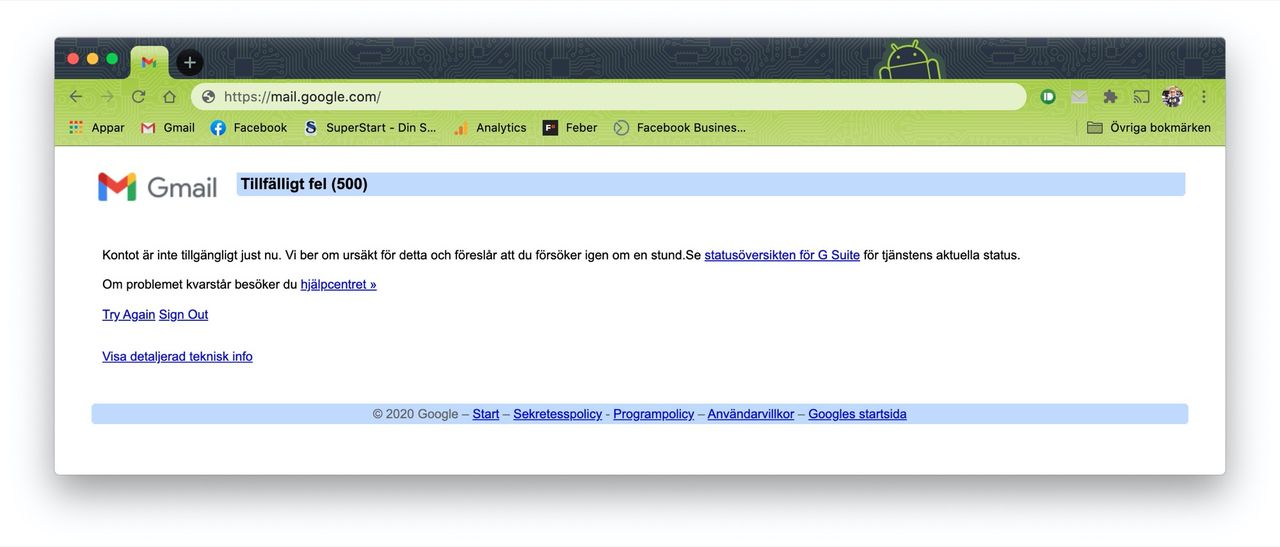Open the Chrome three-dot menu
This screenshot has height=547, width=1280.
point(1204,97)
